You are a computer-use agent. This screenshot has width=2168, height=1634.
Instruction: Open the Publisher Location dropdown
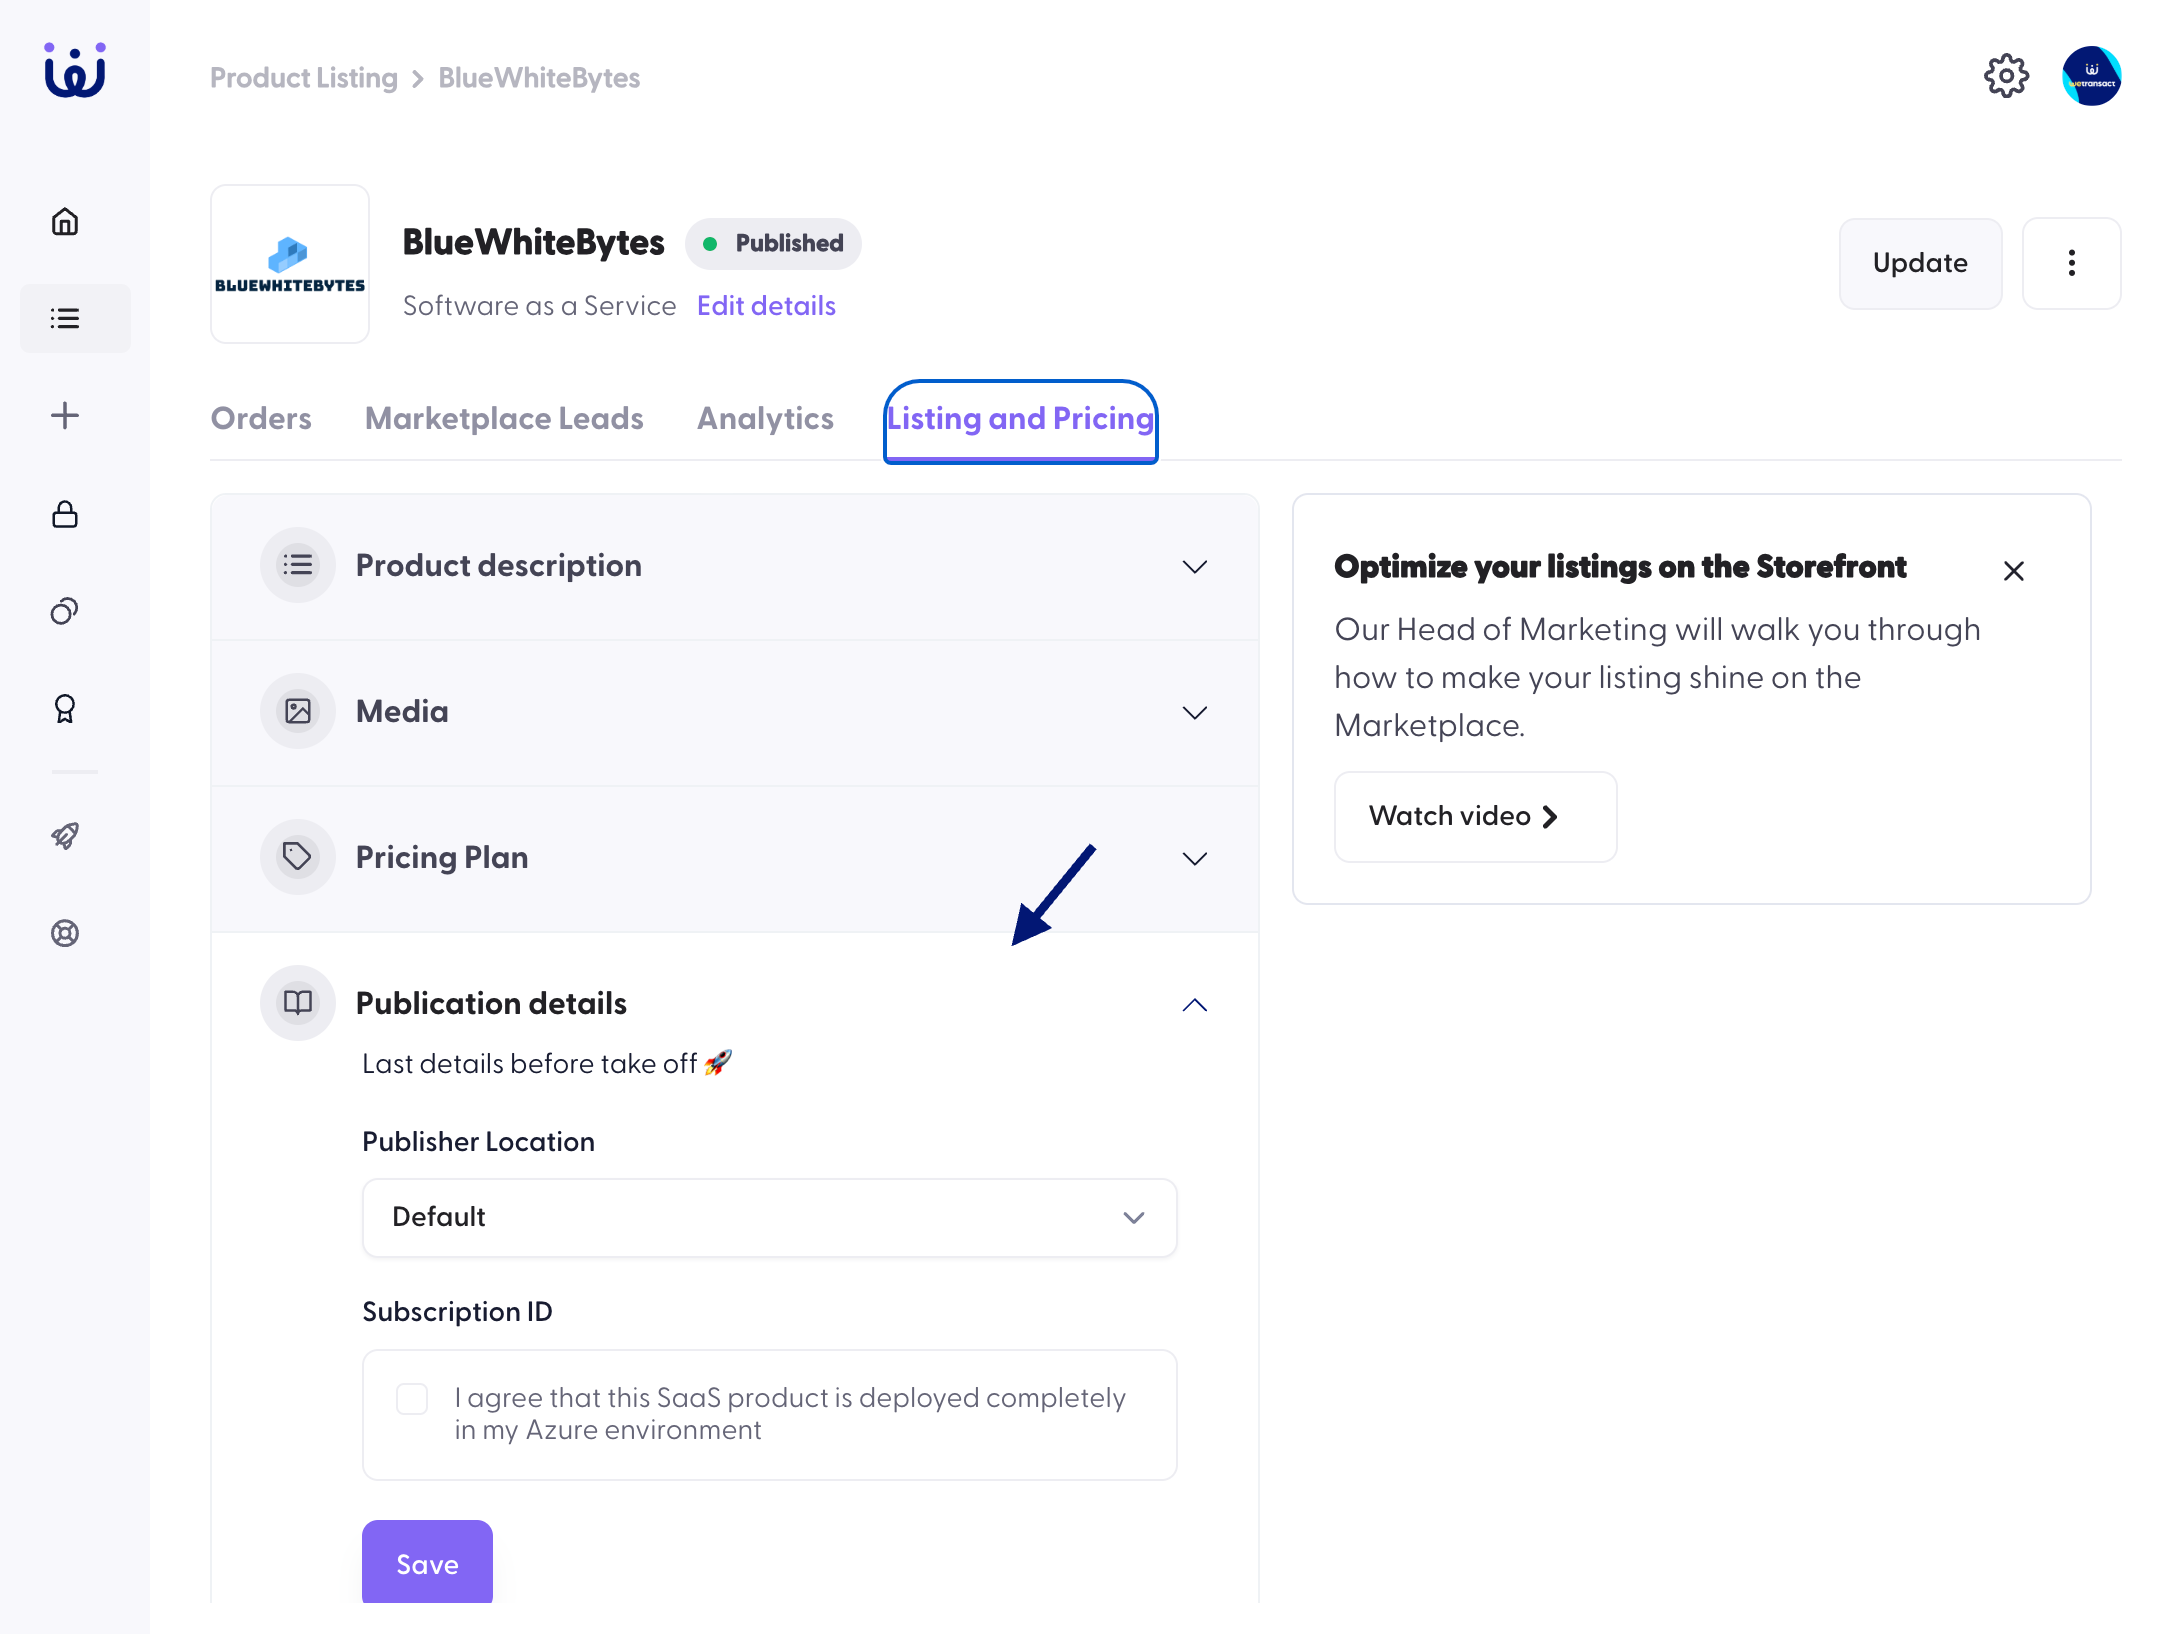pyautogui.click(x=769, y=1217)
